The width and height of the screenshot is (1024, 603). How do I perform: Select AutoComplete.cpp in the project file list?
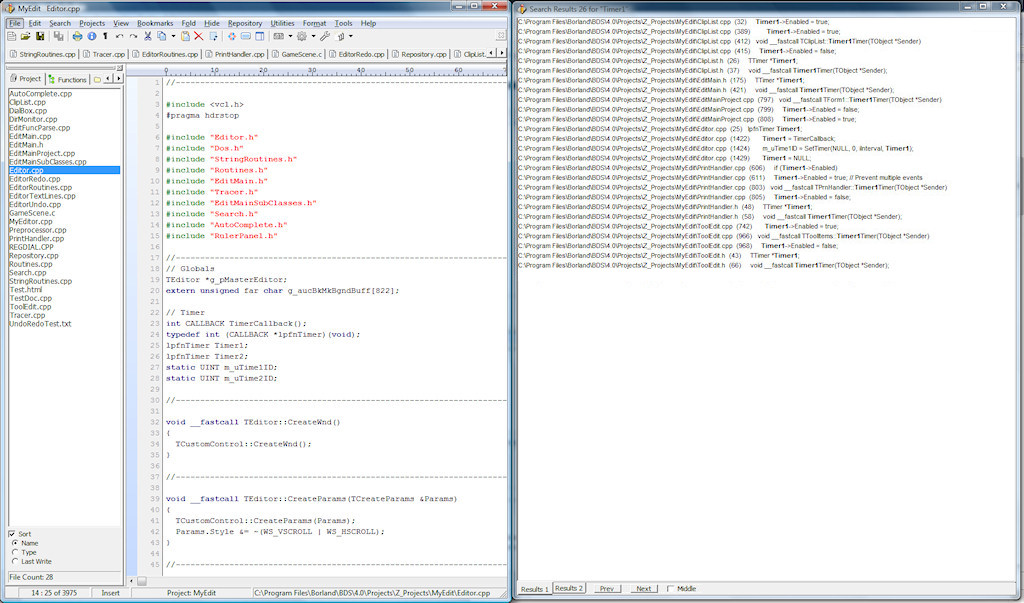click(40, 93)
